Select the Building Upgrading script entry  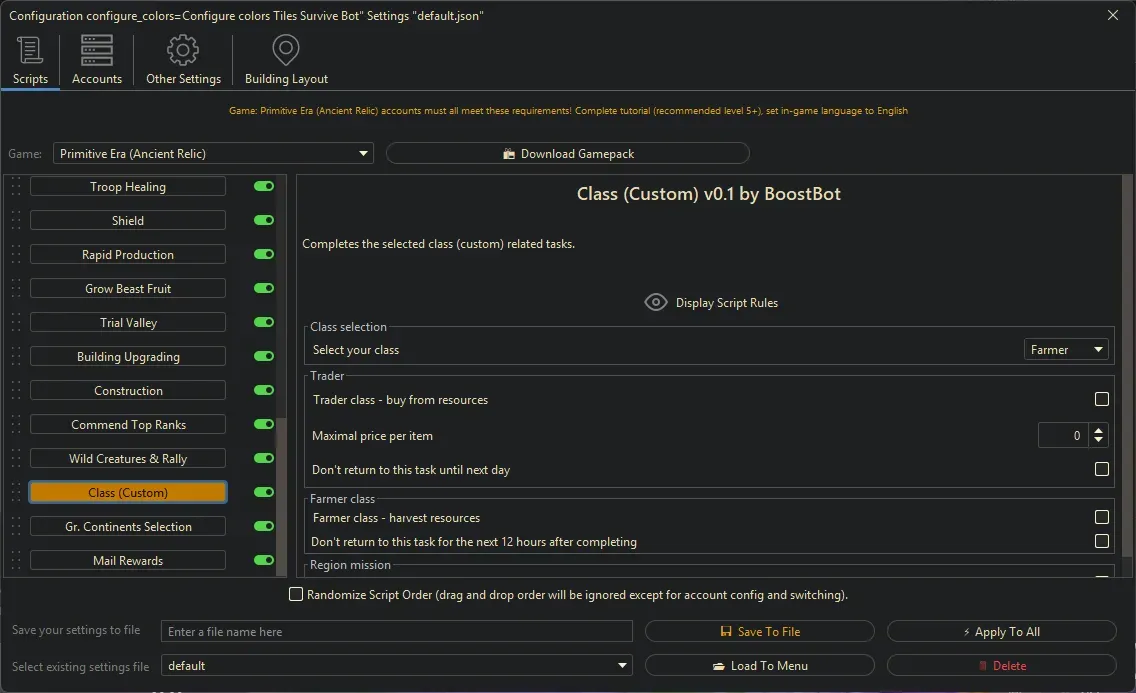[x=127, y=355]
